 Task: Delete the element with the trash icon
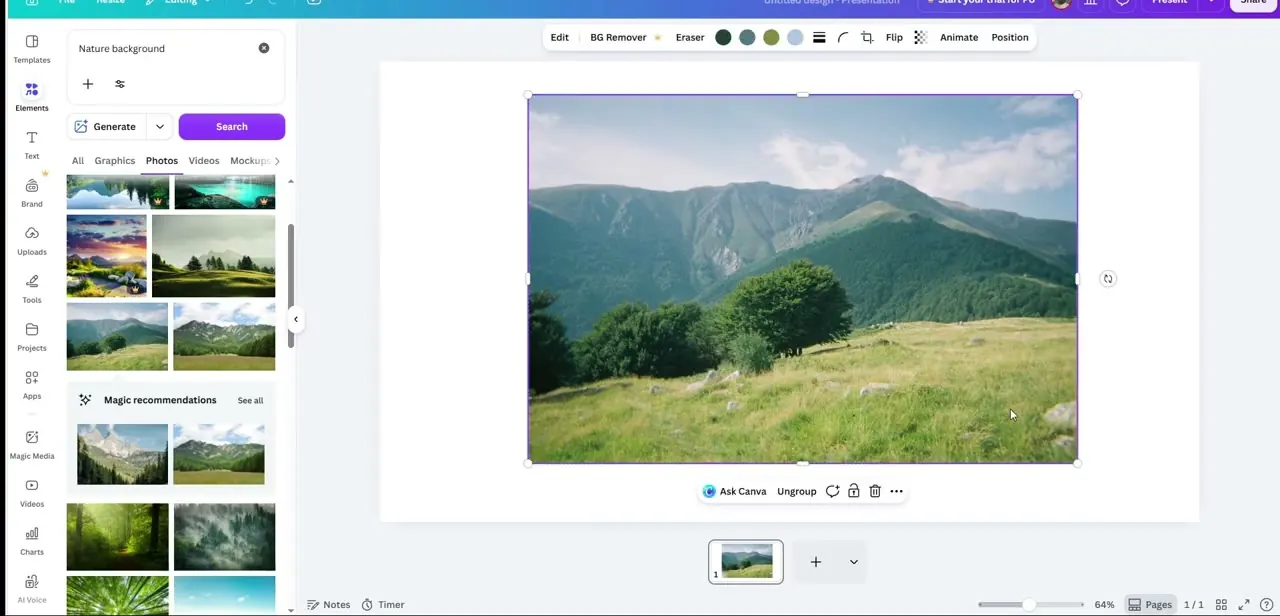click(875, 492)
